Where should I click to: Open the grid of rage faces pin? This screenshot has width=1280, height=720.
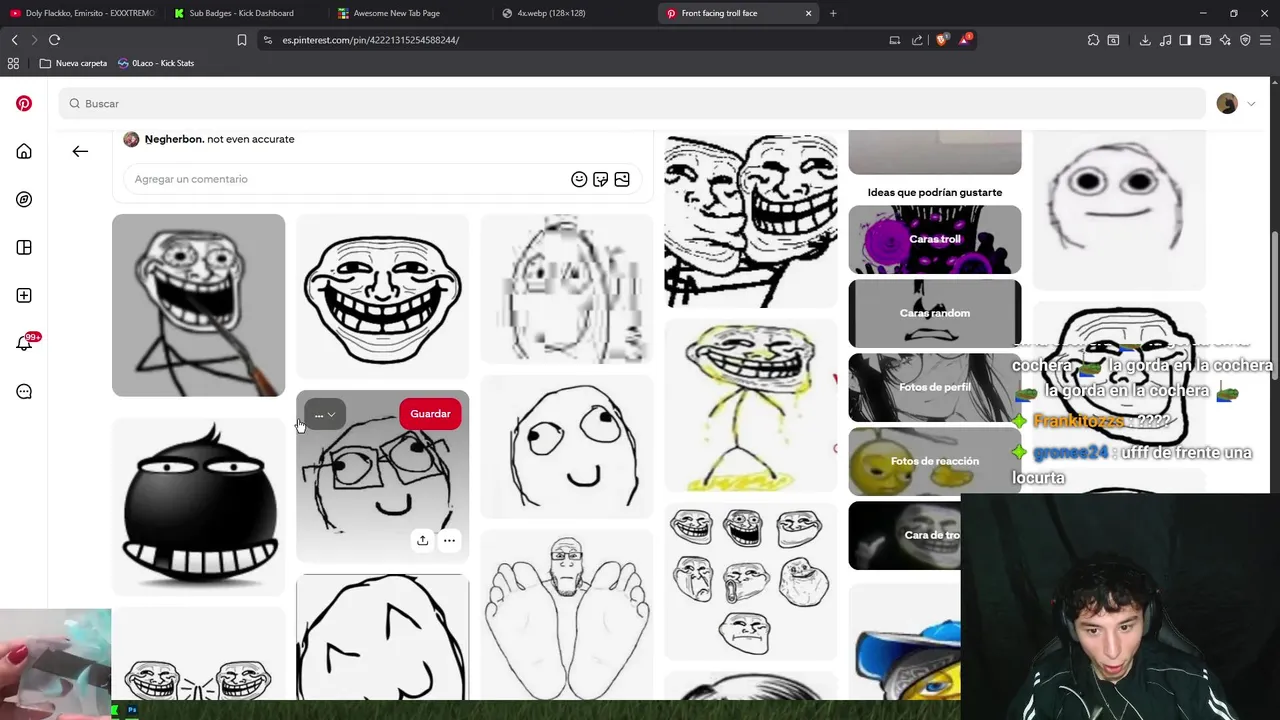[x=750, y=582]
